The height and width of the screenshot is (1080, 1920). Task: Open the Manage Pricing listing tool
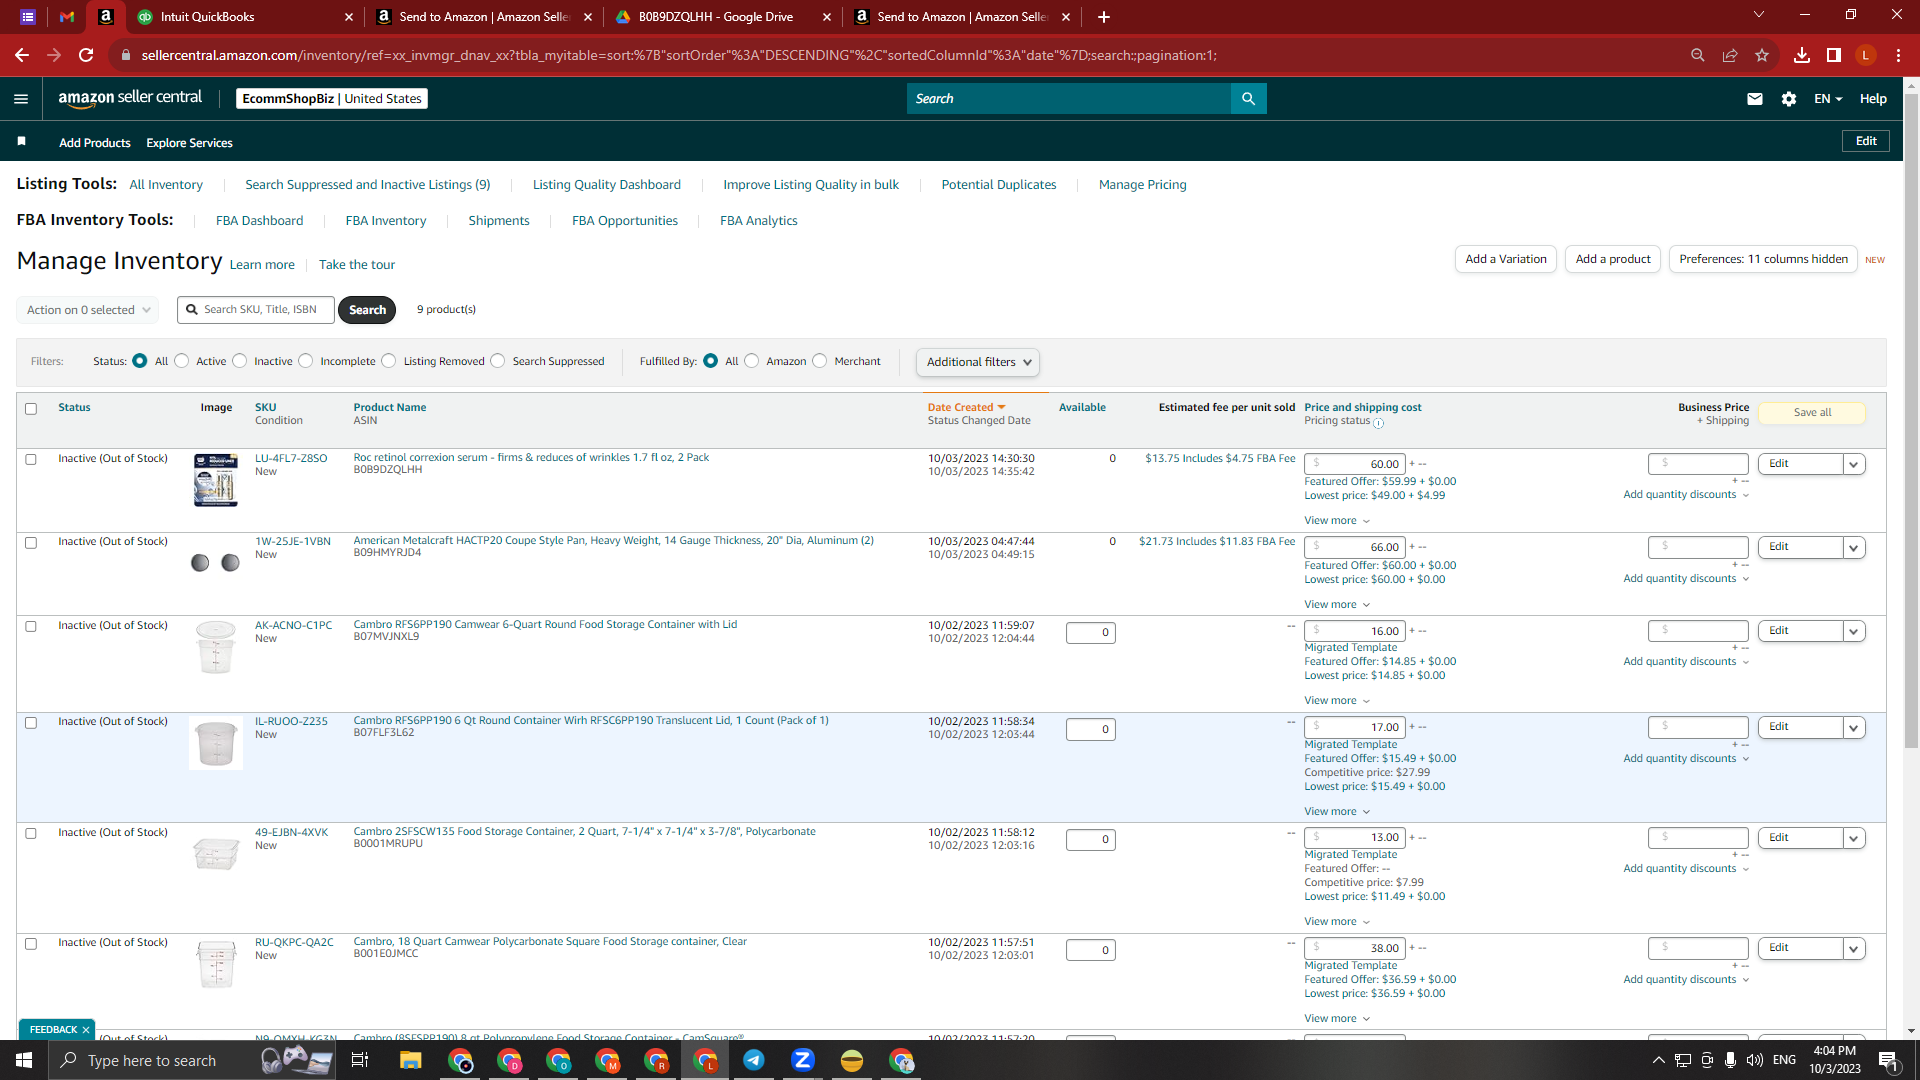[1142, 185]
